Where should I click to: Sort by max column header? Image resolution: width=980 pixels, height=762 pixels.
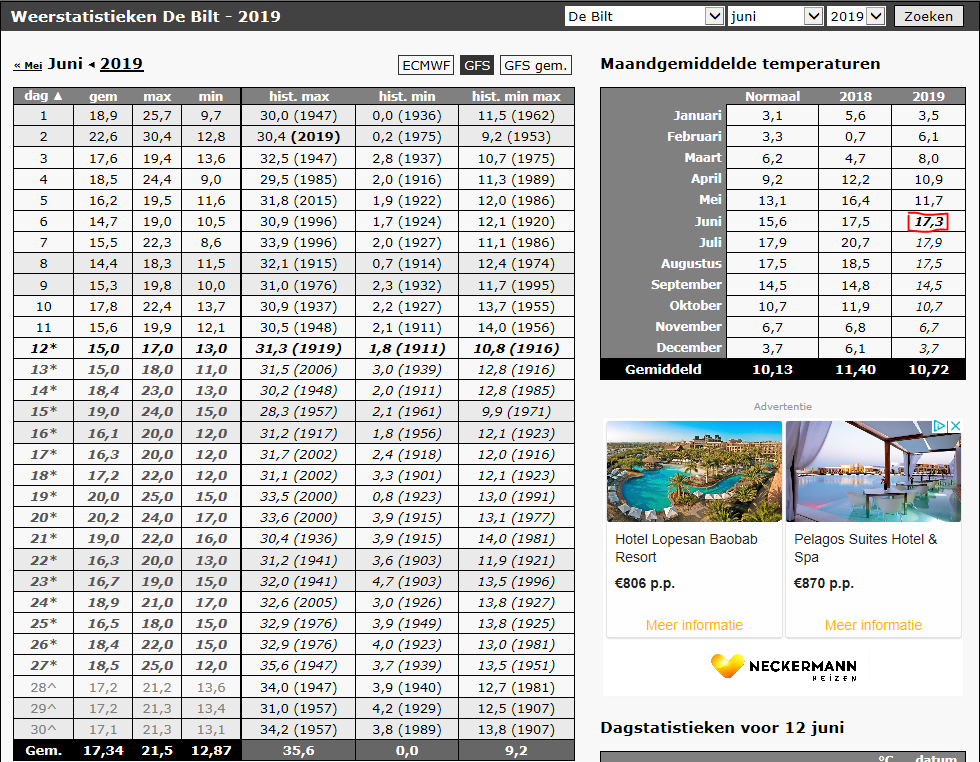point(157,96)
